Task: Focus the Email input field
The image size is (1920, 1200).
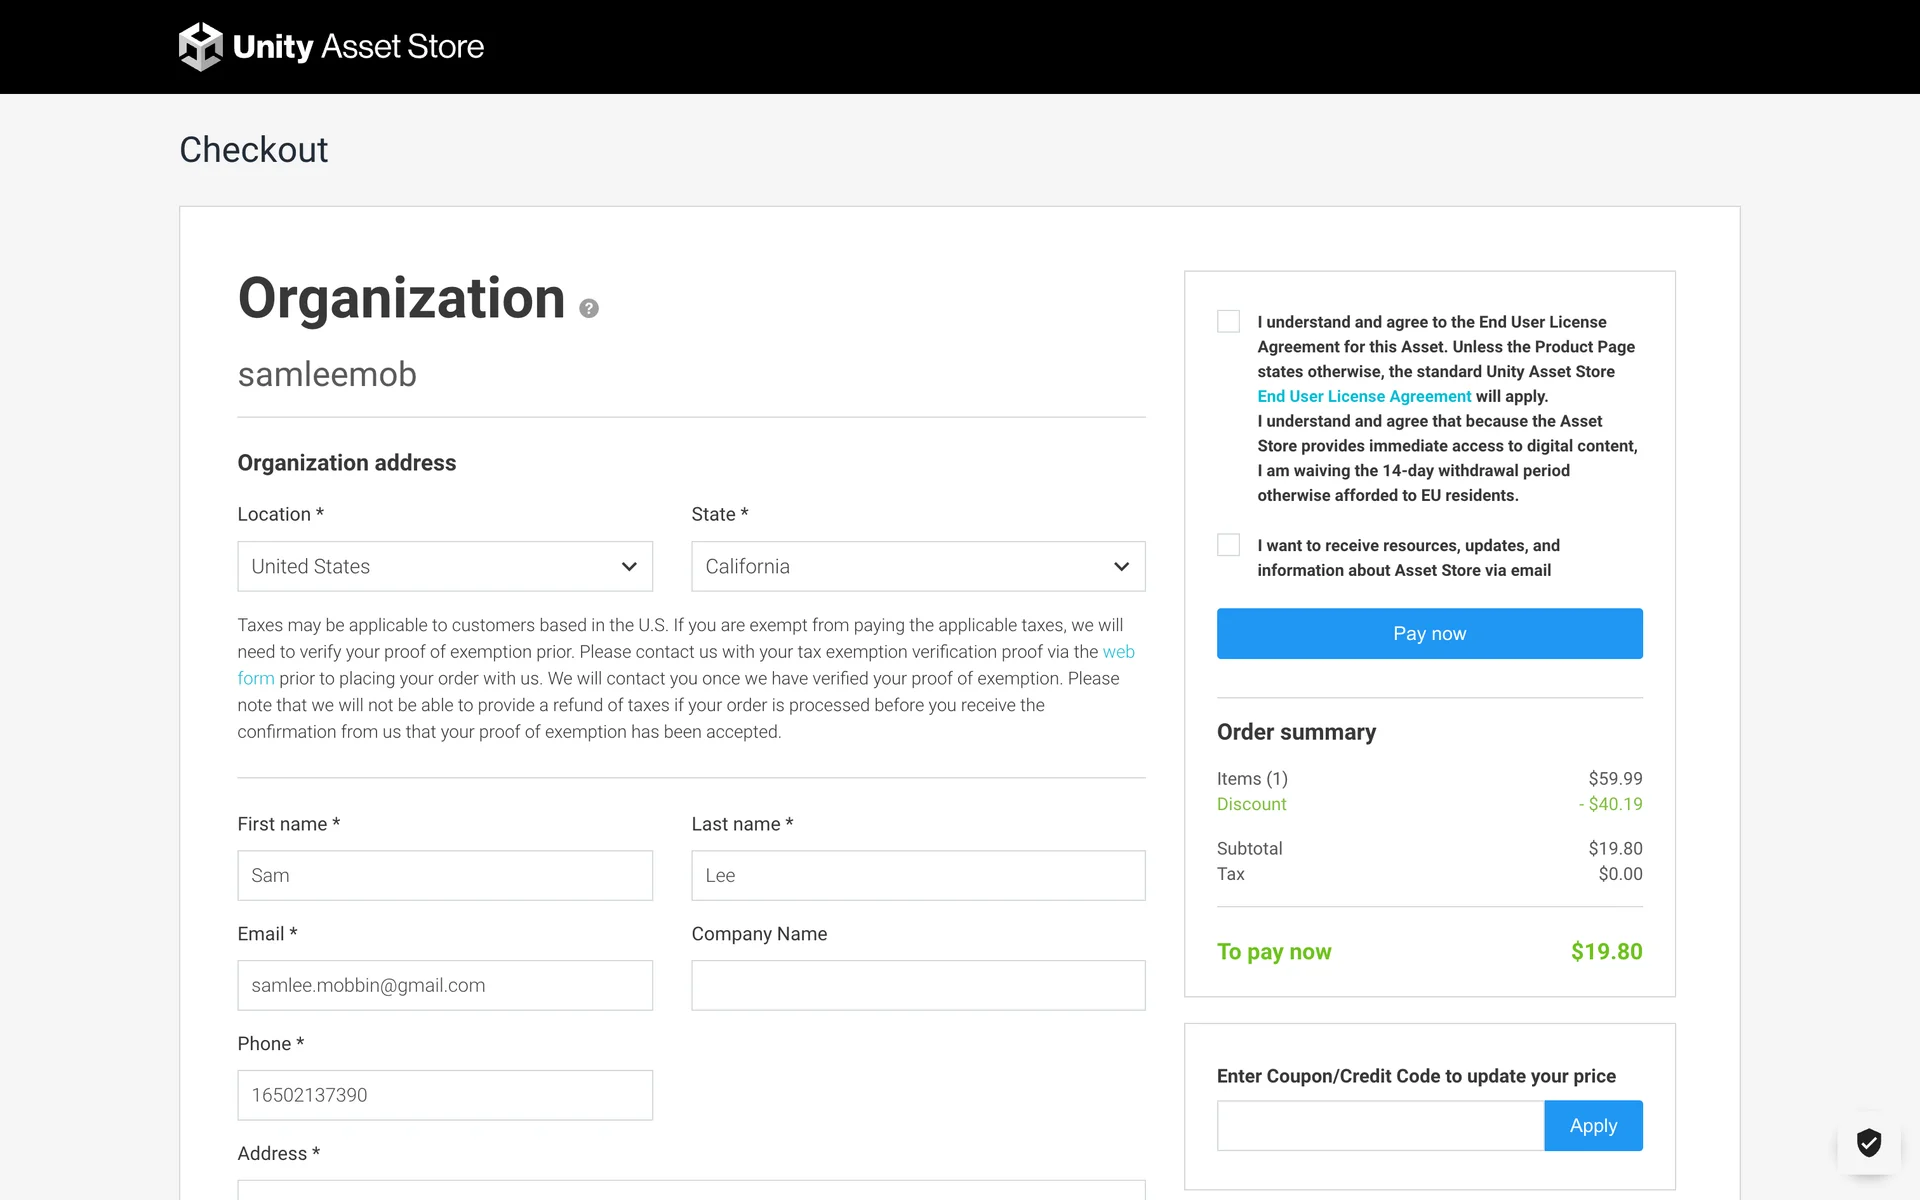Action: click(x=445, y=986)
